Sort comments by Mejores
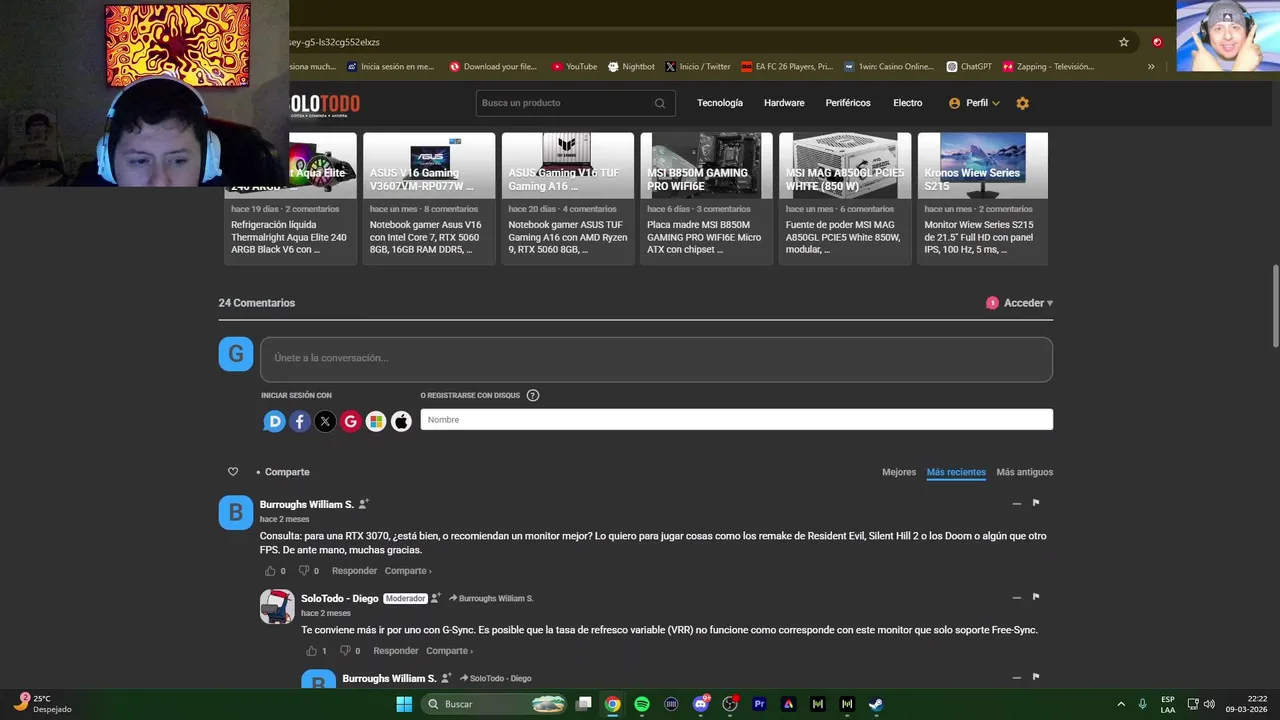The width and height of the screenshot is (1280, 720). click(x=899, y=472)
